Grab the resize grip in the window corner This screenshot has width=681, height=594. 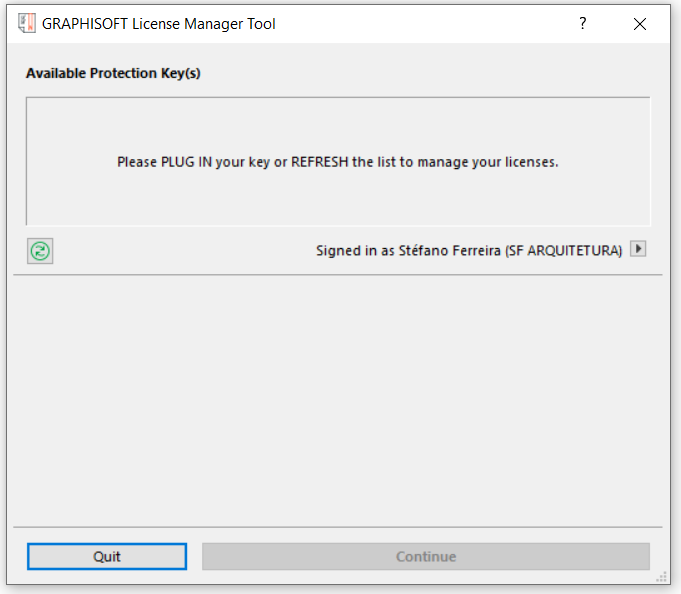(x=661, y=577)
